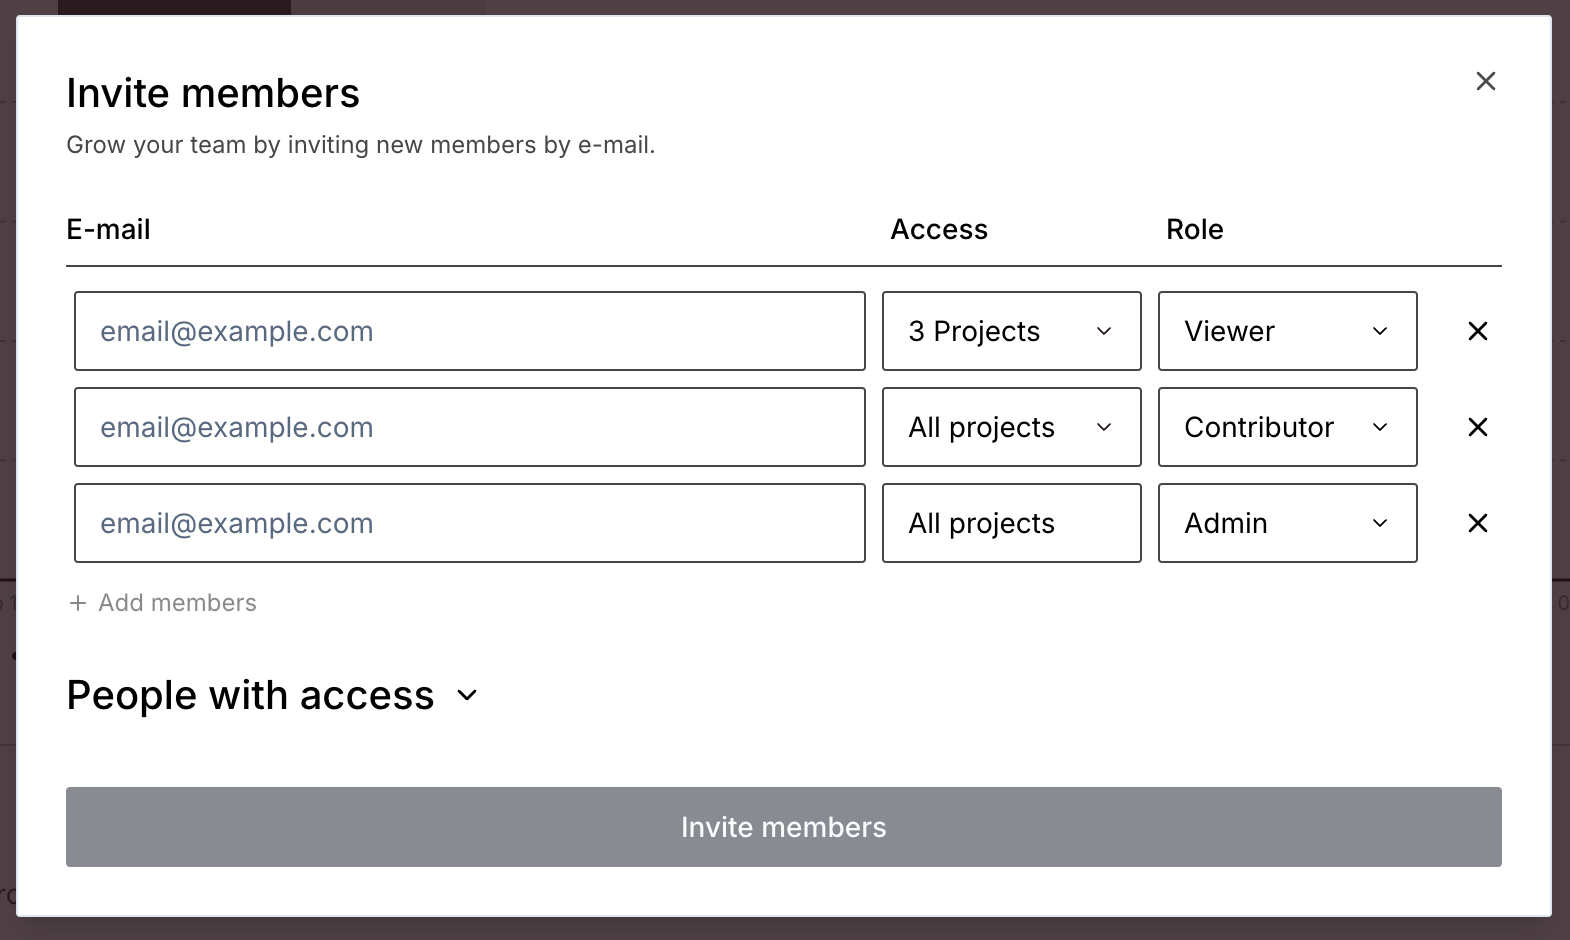Viewport: 1570px width, 940px height.
Task: Remove the first invite row
Action: coord(1477,331)
